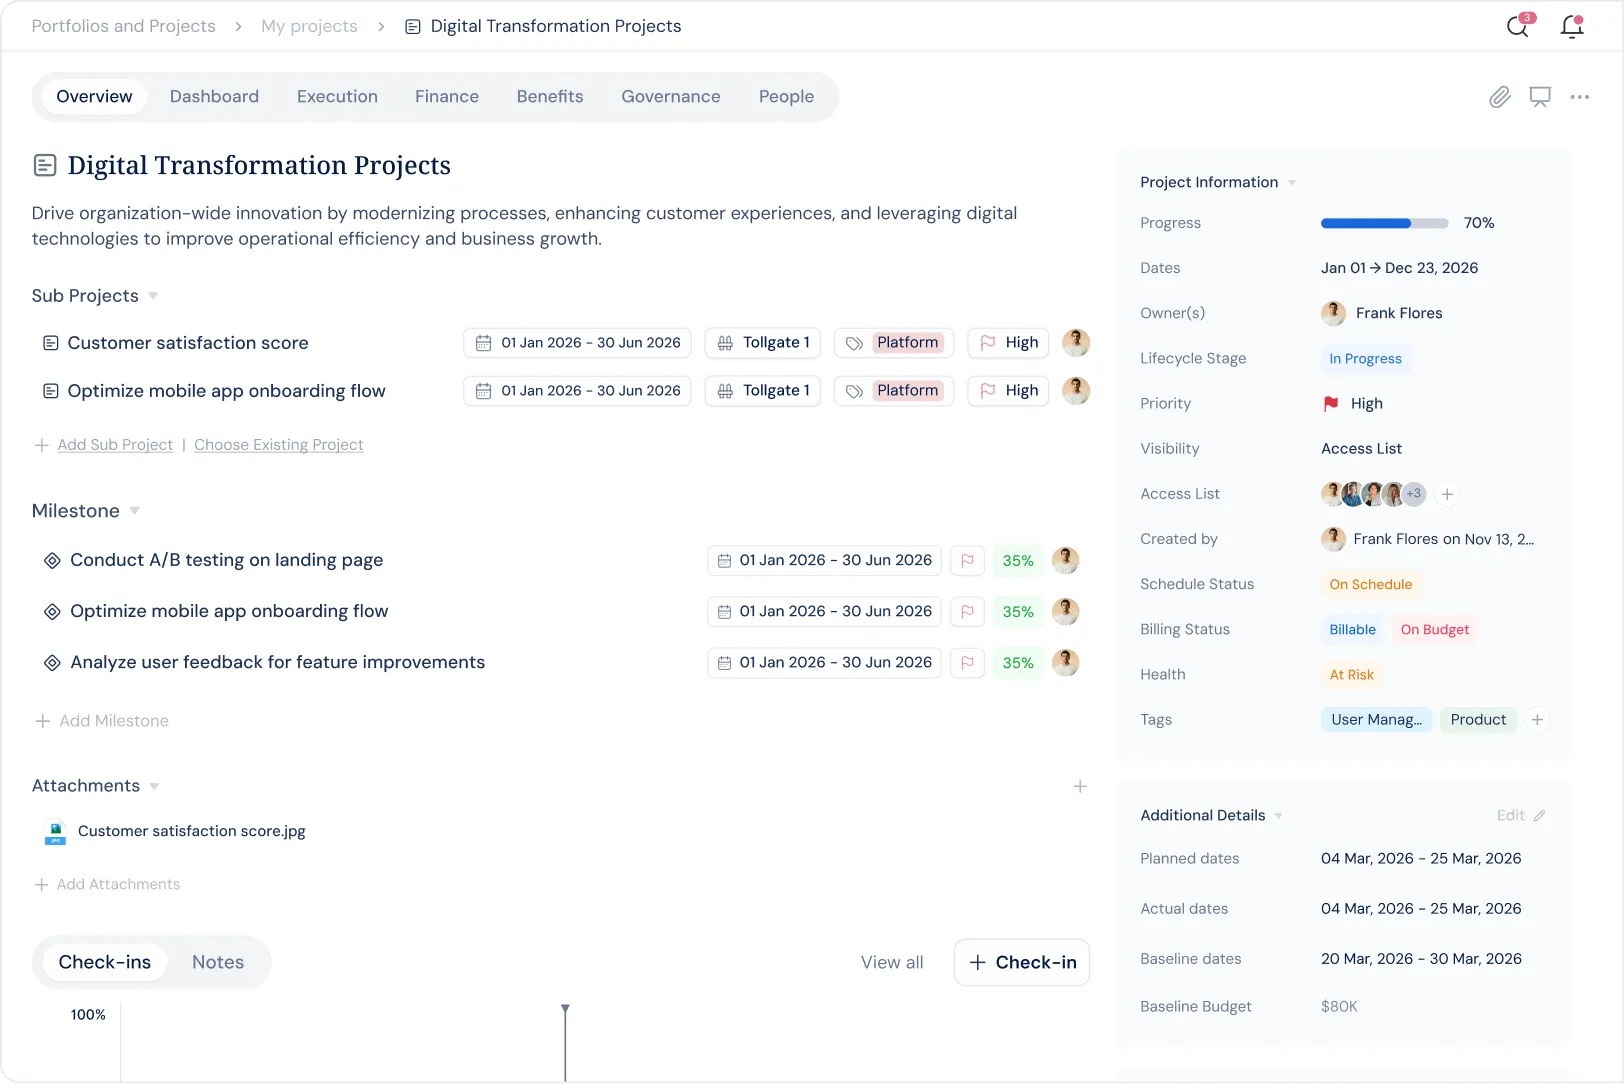Switch to the Dashboard tab
The image size is (1624, 1084).
pos(214,97)
